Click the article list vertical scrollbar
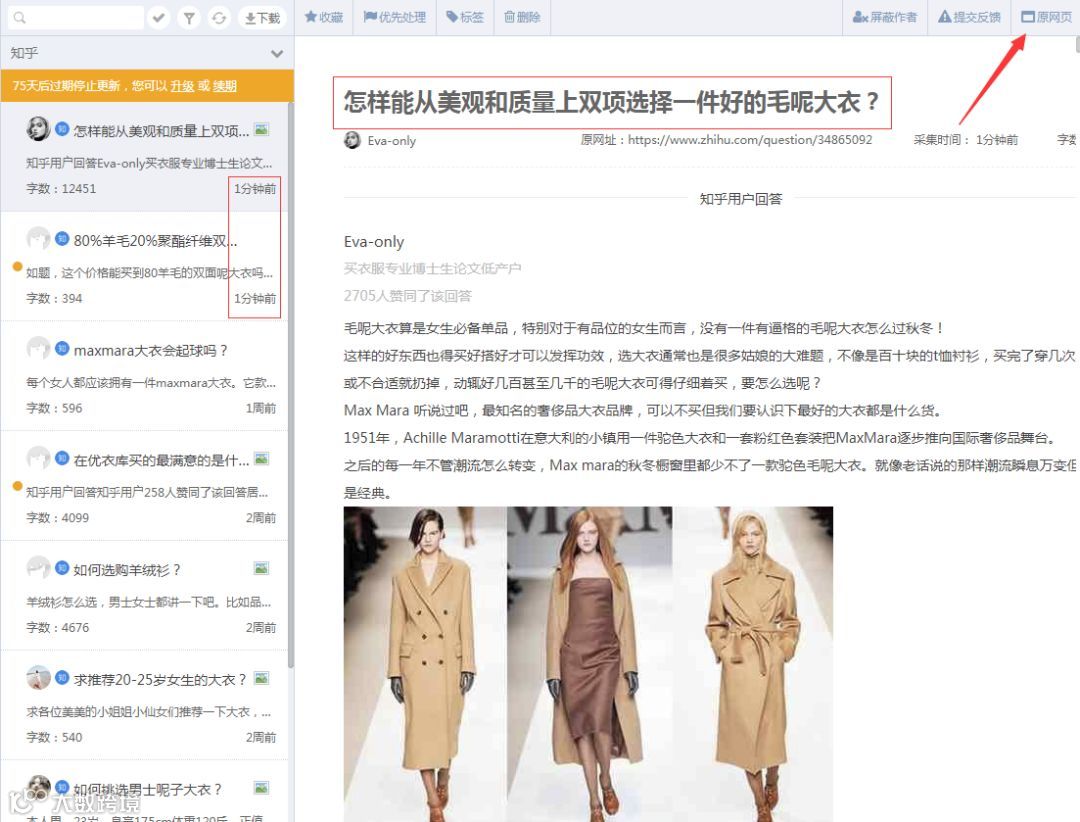1080x822 pixels. tap(291, 386)
